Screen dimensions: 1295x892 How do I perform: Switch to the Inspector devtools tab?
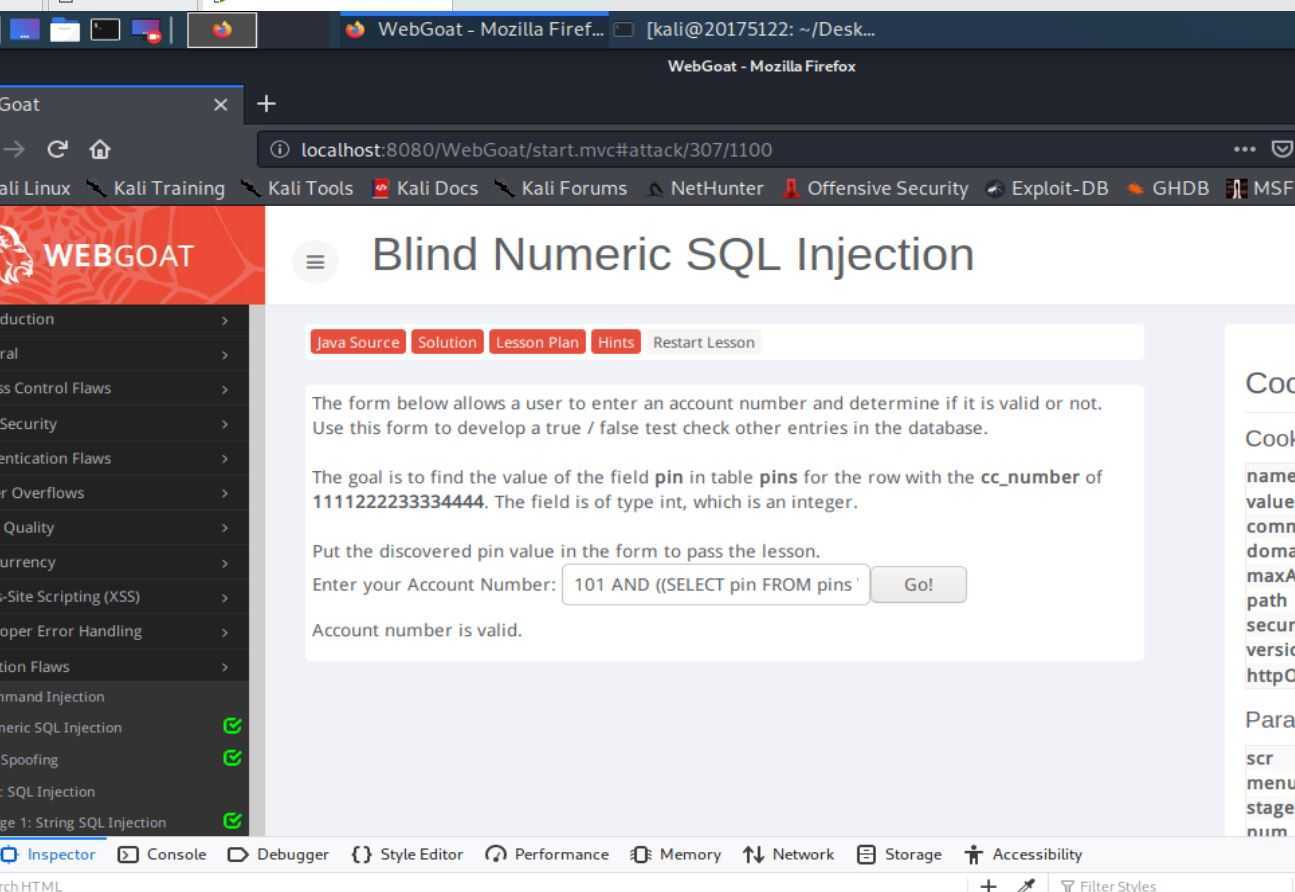49,854
